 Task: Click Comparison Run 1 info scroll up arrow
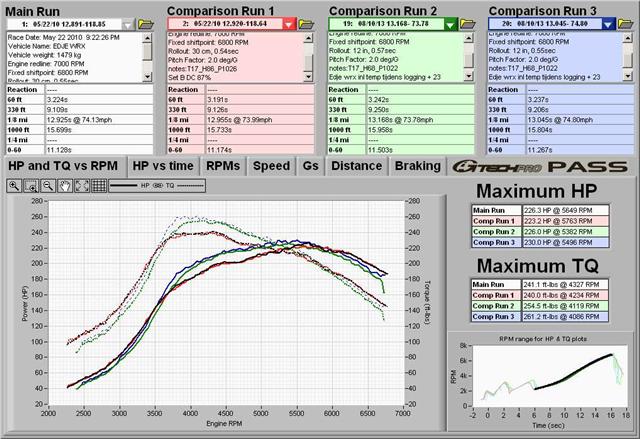(x=309, y=38)
